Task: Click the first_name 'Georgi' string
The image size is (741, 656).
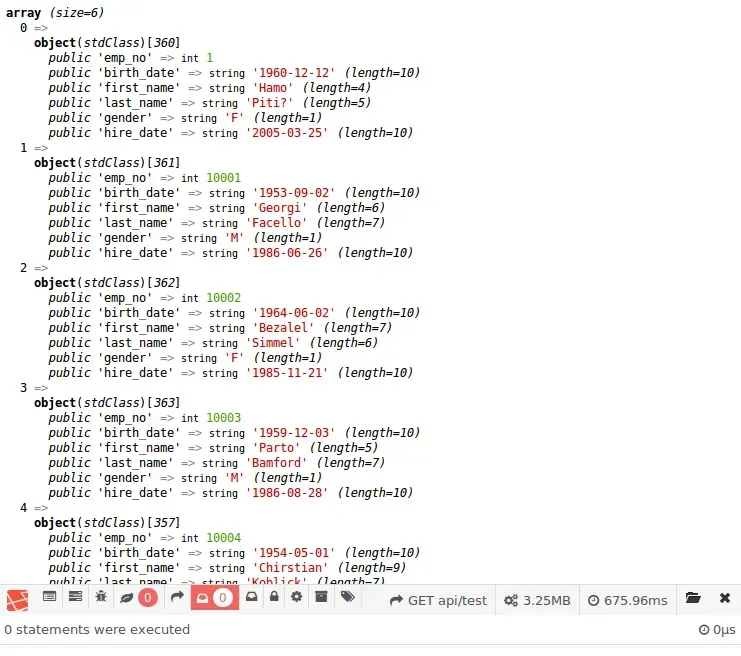Action: 280,208
